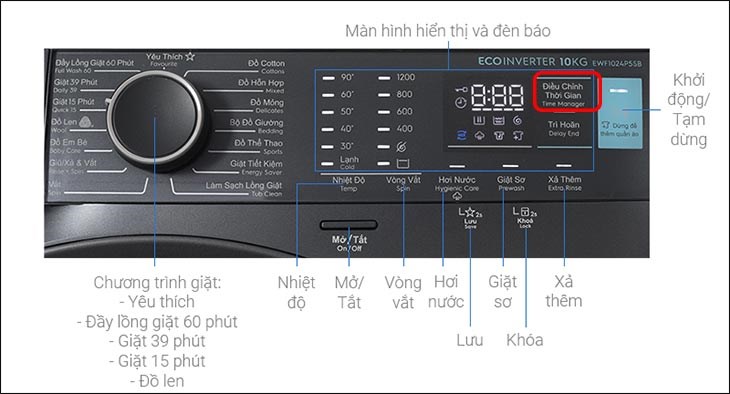Select the Đồ Cotton Cottons program
The height and width of the screenshot is (394, 730).
266,67
